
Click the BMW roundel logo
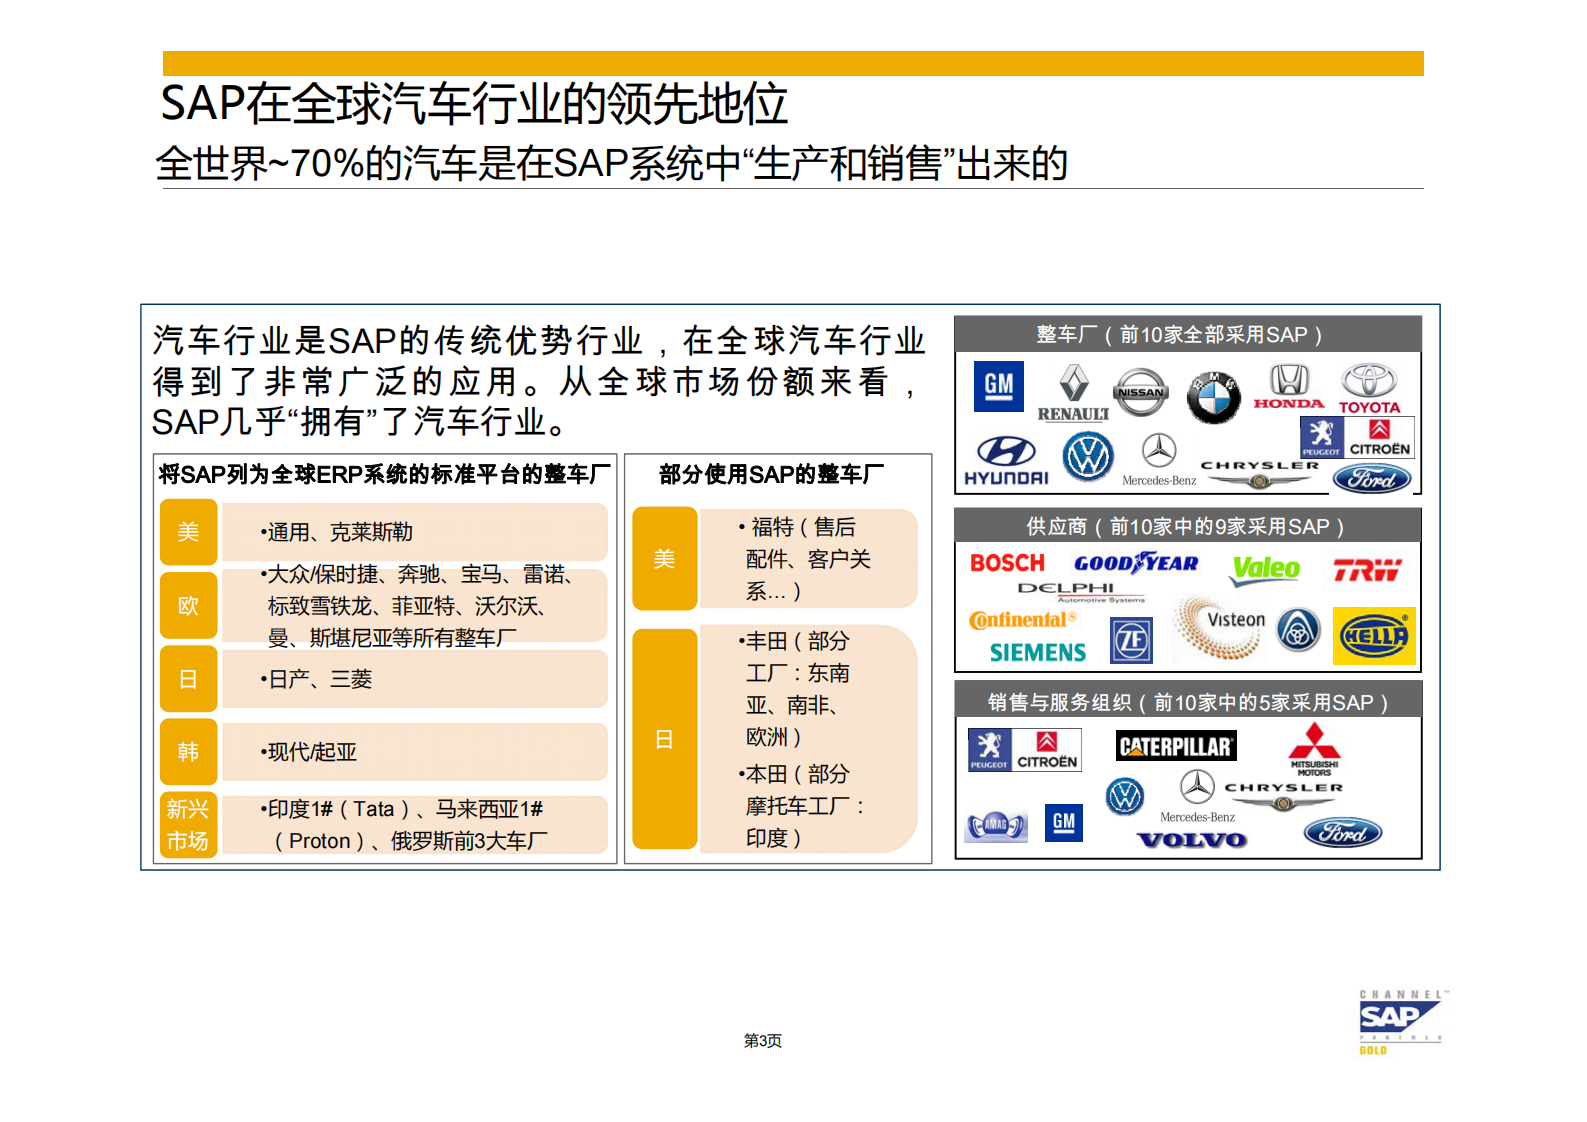1214,397
